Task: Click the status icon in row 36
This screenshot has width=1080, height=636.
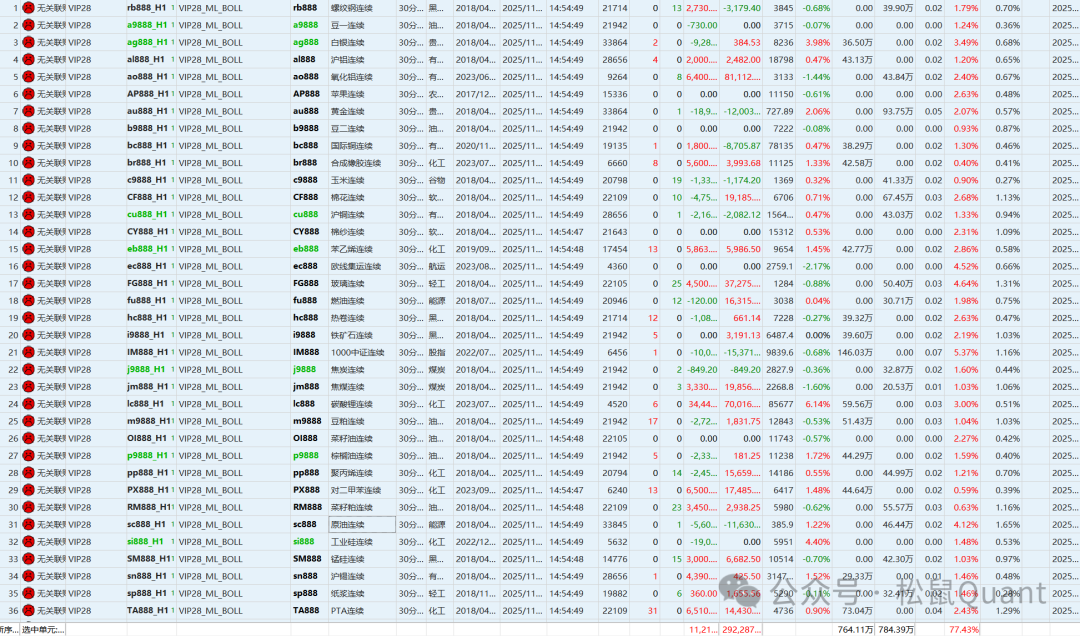Action: tap(28, 611)
